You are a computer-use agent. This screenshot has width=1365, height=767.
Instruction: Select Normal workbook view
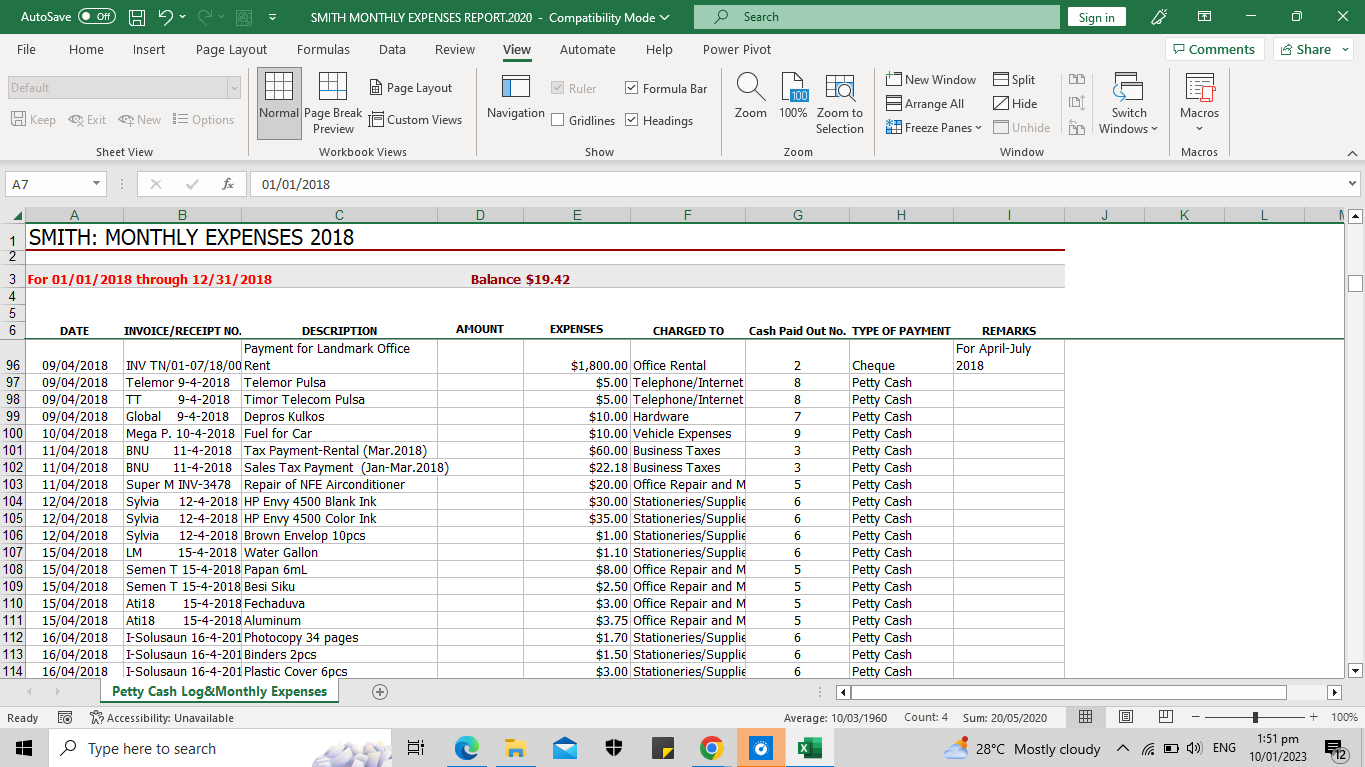point(279,103)
